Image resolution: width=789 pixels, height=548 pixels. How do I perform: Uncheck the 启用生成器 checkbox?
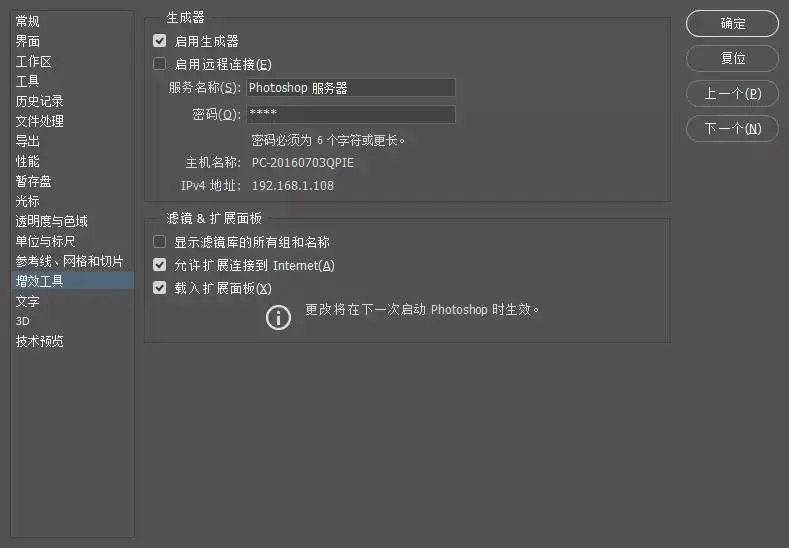(x=160, y=41)
